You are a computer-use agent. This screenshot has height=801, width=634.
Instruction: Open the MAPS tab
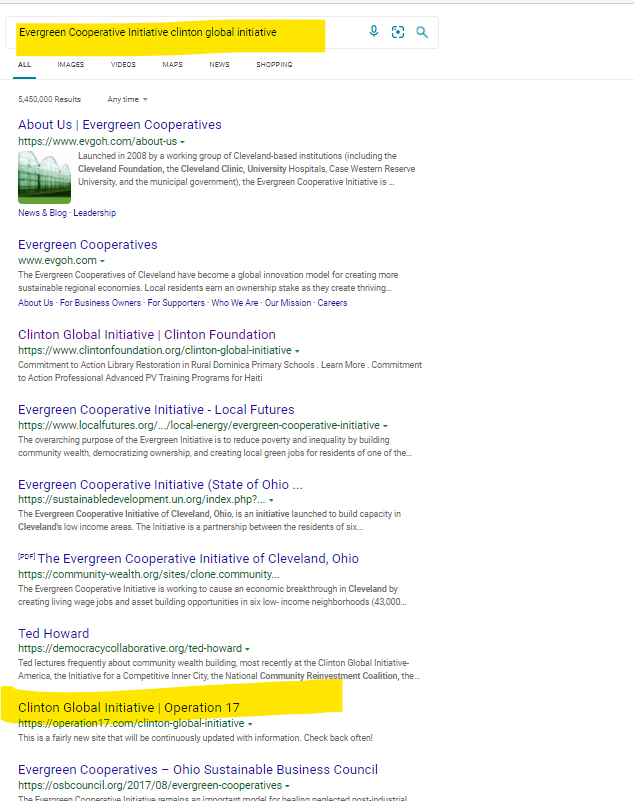point(173,64)
